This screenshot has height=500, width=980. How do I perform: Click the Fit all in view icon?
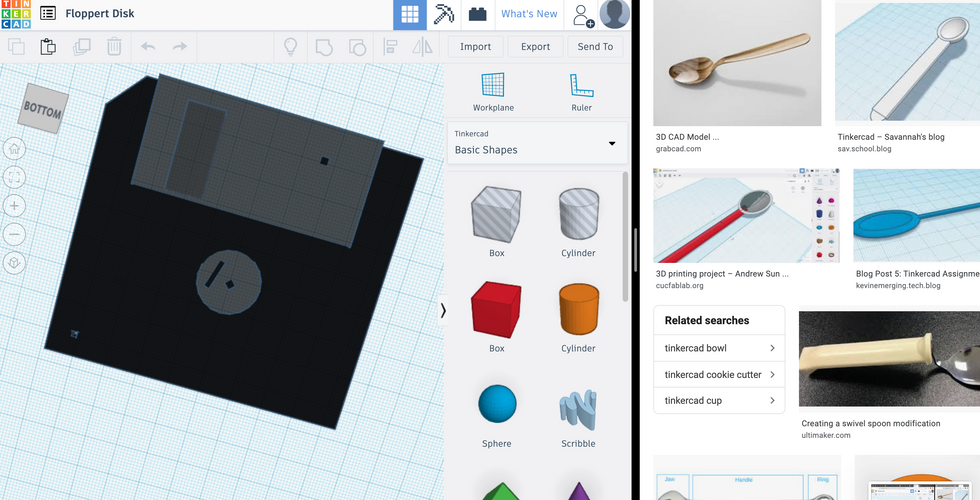(x=14, y=178)
